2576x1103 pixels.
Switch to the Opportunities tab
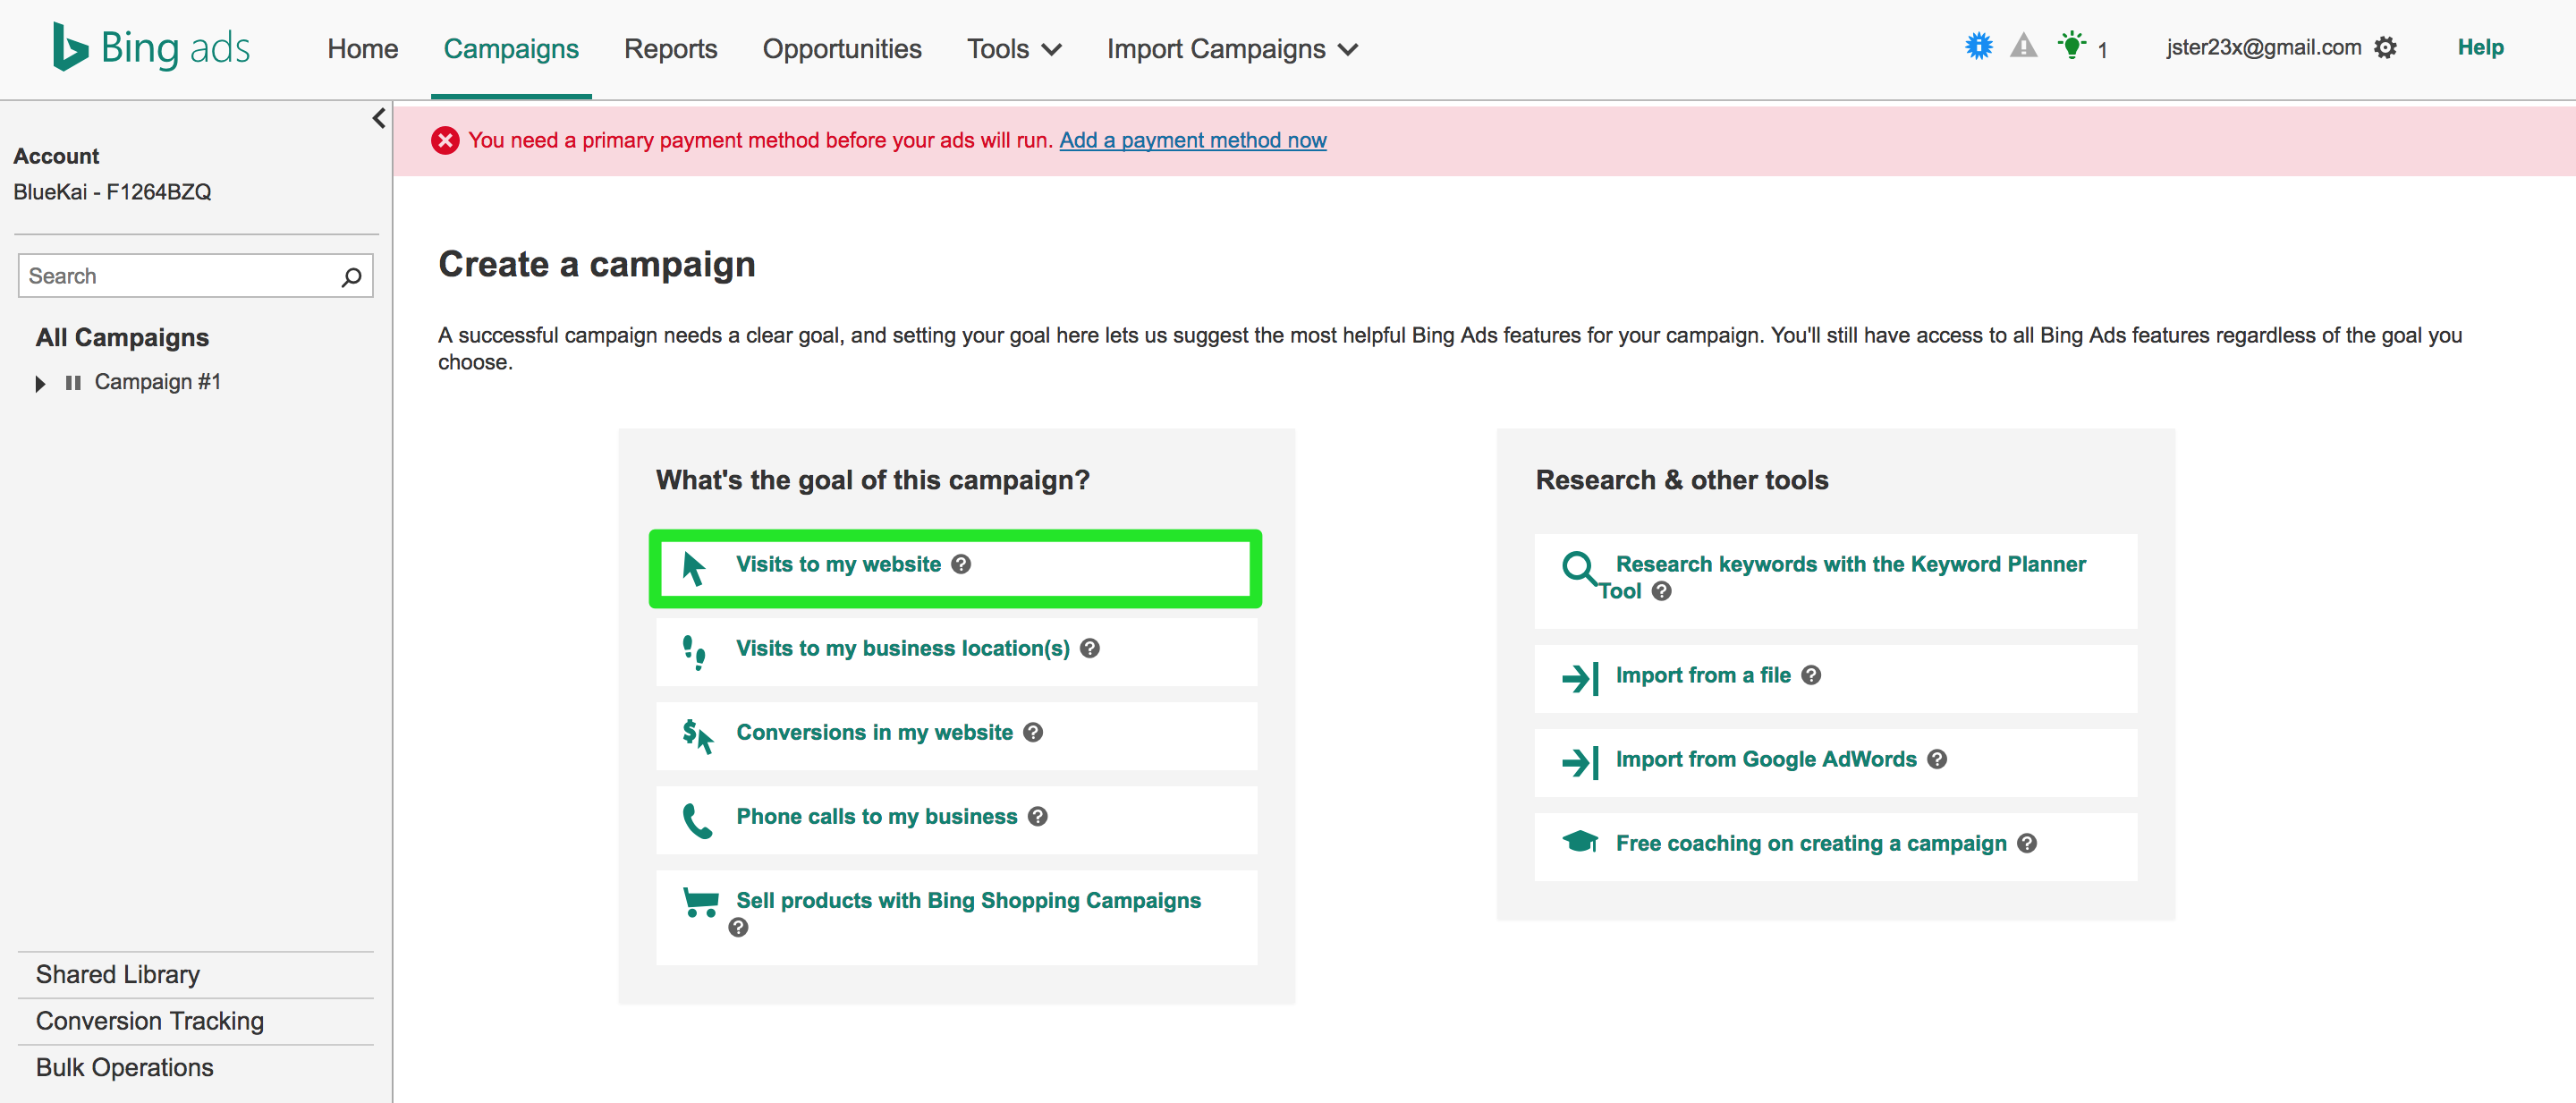(x=841, y=49)
